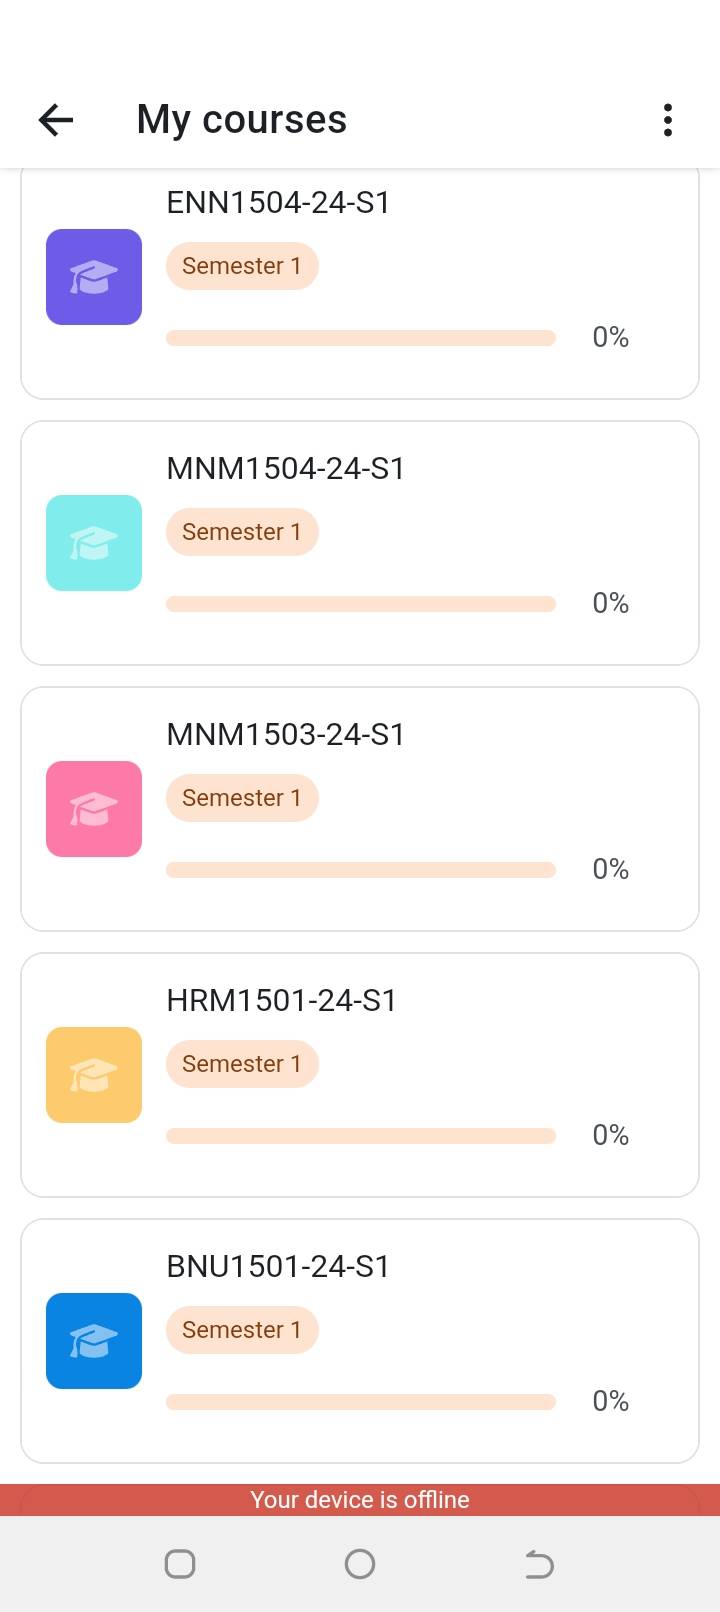
Task: Tap the blue BNU1501 course icon
Action: [94, 1341]
